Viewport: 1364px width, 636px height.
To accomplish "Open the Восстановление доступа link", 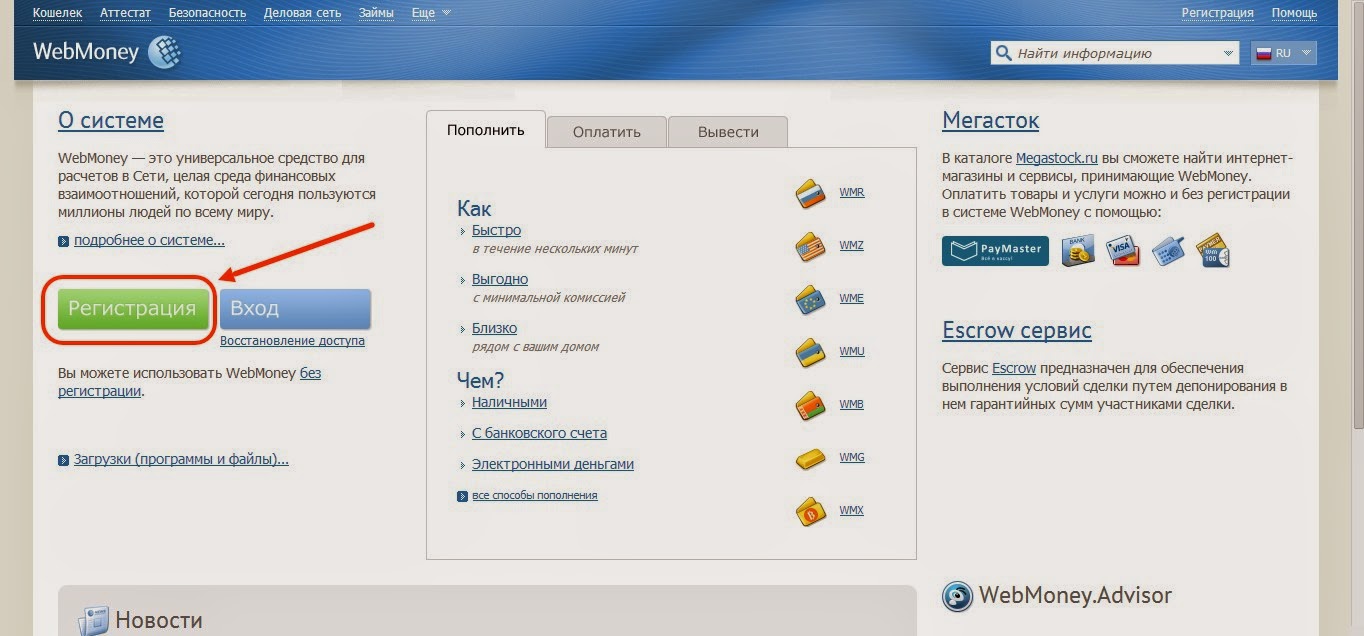I will pos(292,341).
